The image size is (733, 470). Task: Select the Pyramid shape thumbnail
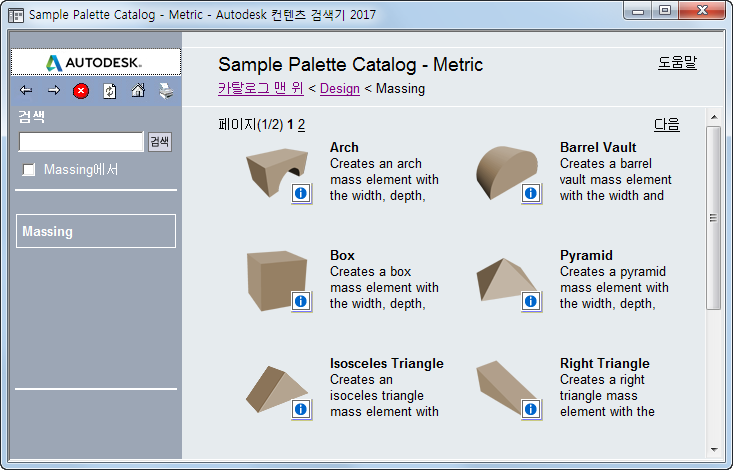tap(506, 279)
